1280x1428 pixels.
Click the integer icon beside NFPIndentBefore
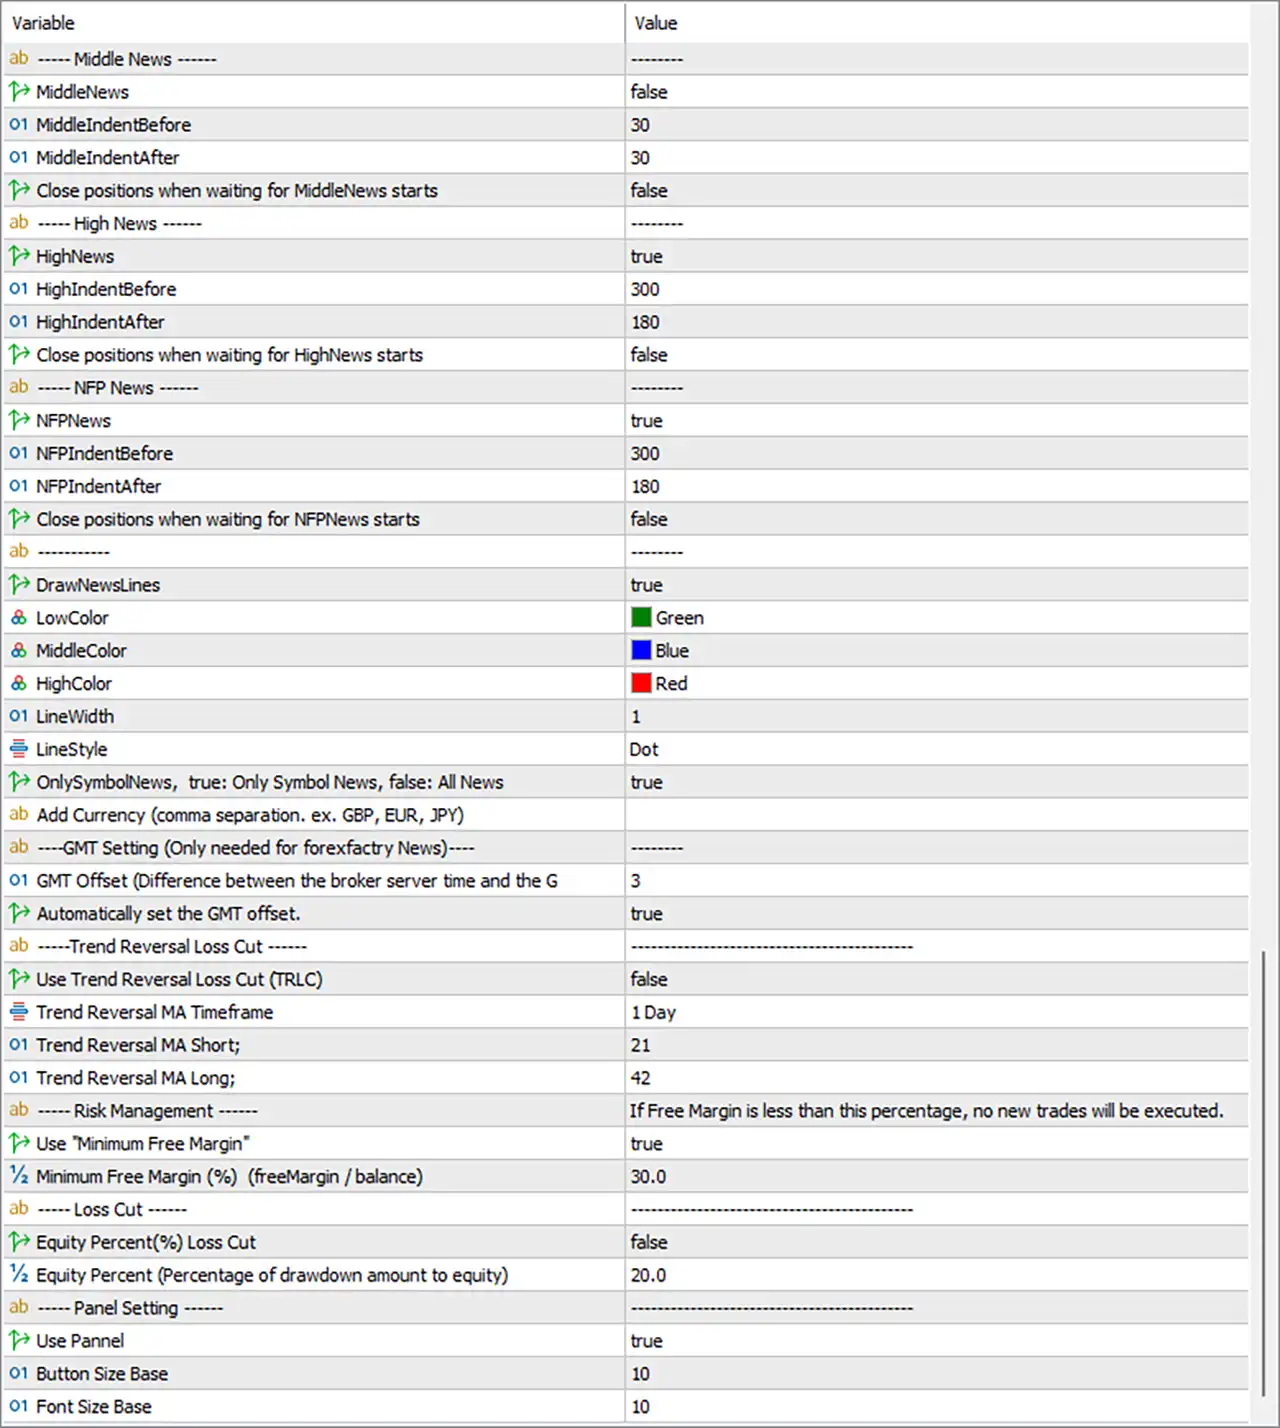click(19, 453)
